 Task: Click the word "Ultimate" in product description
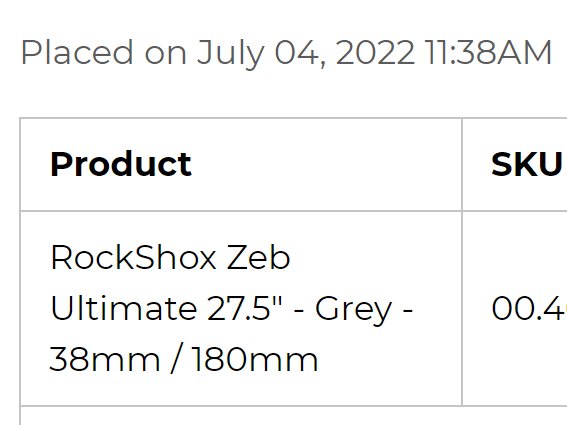[124, 308]
